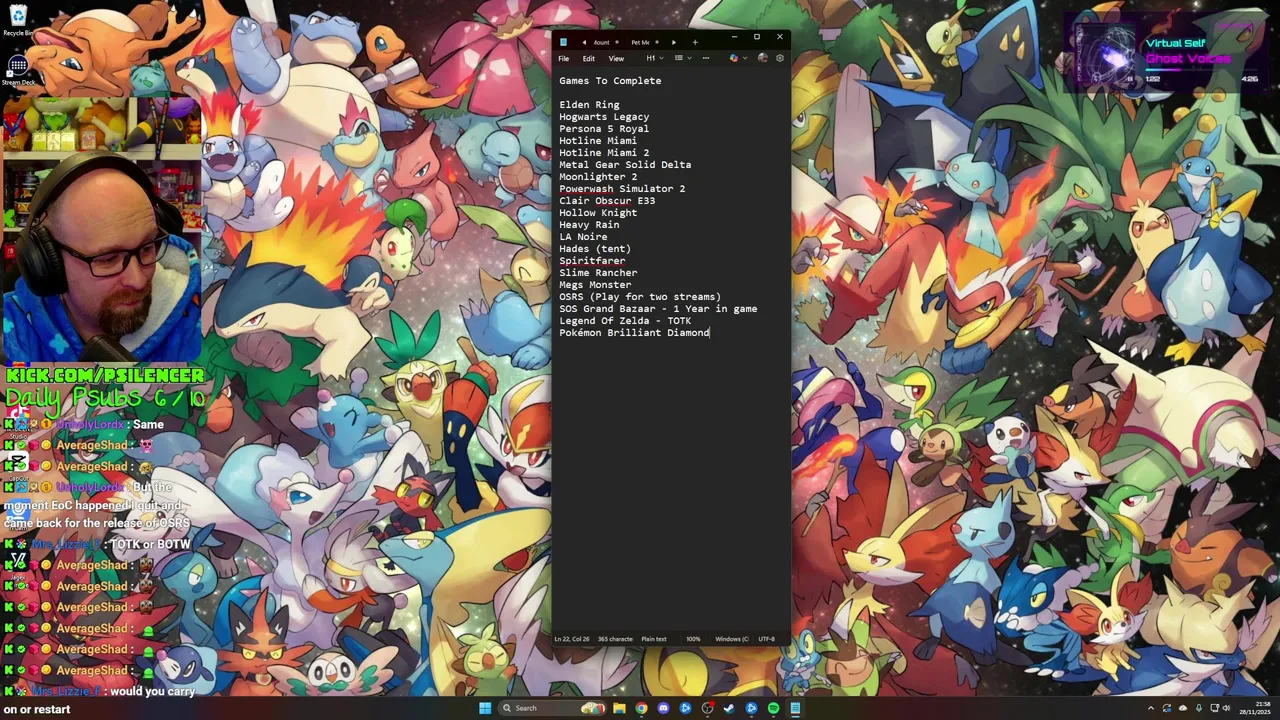Click the 'Spiritfarer' line

coord(592,261)
